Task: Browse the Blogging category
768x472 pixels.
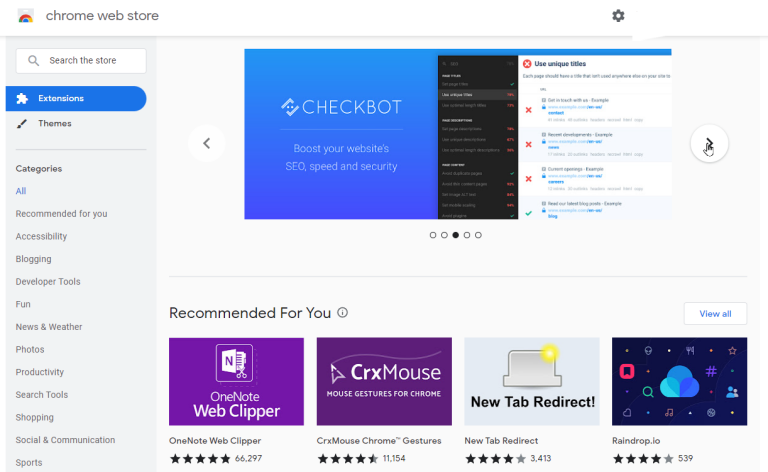Action: click(x=33, y=259)
